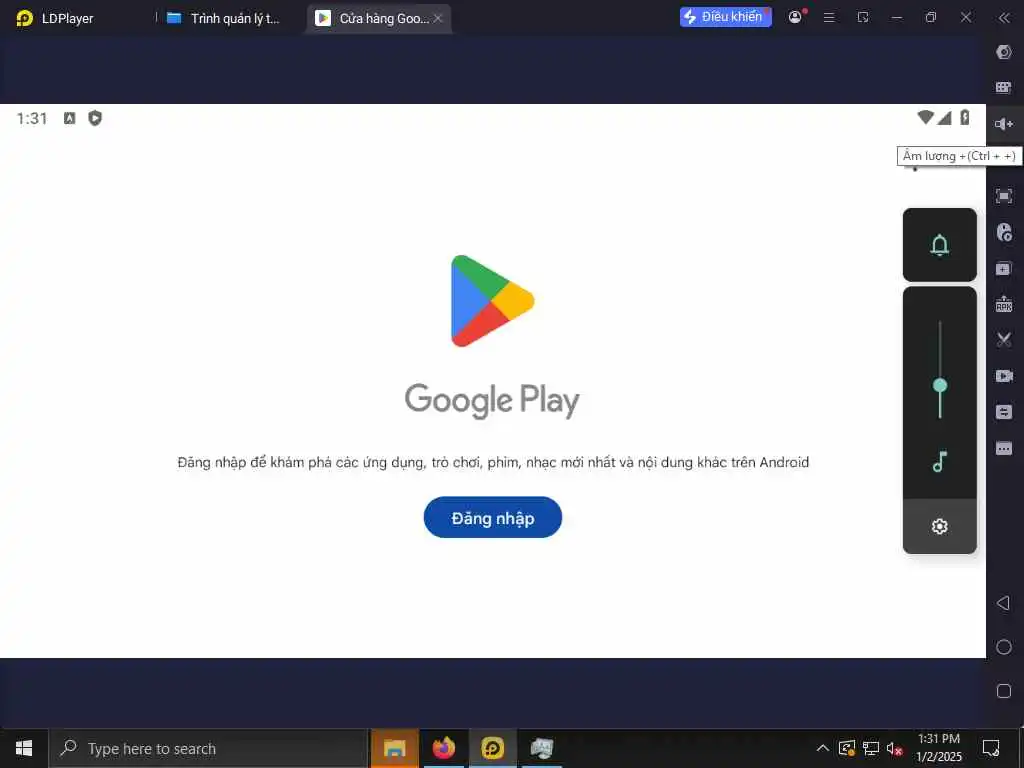The width and height of the screenshot is (1024, 768).
Task: Click the music note media icon
Action: (940, 461)
